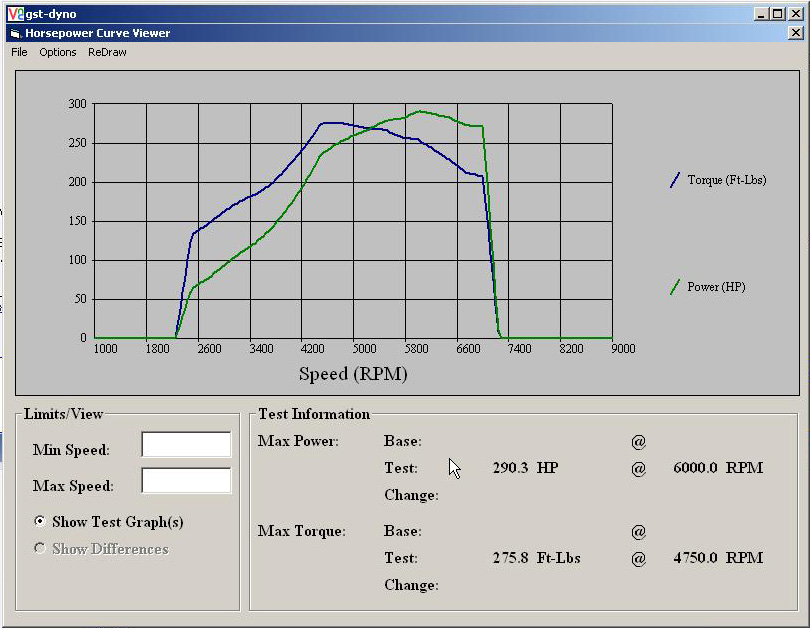
Task: Select the Show Test Graph(s) radio button
Action: click(40, 522)
